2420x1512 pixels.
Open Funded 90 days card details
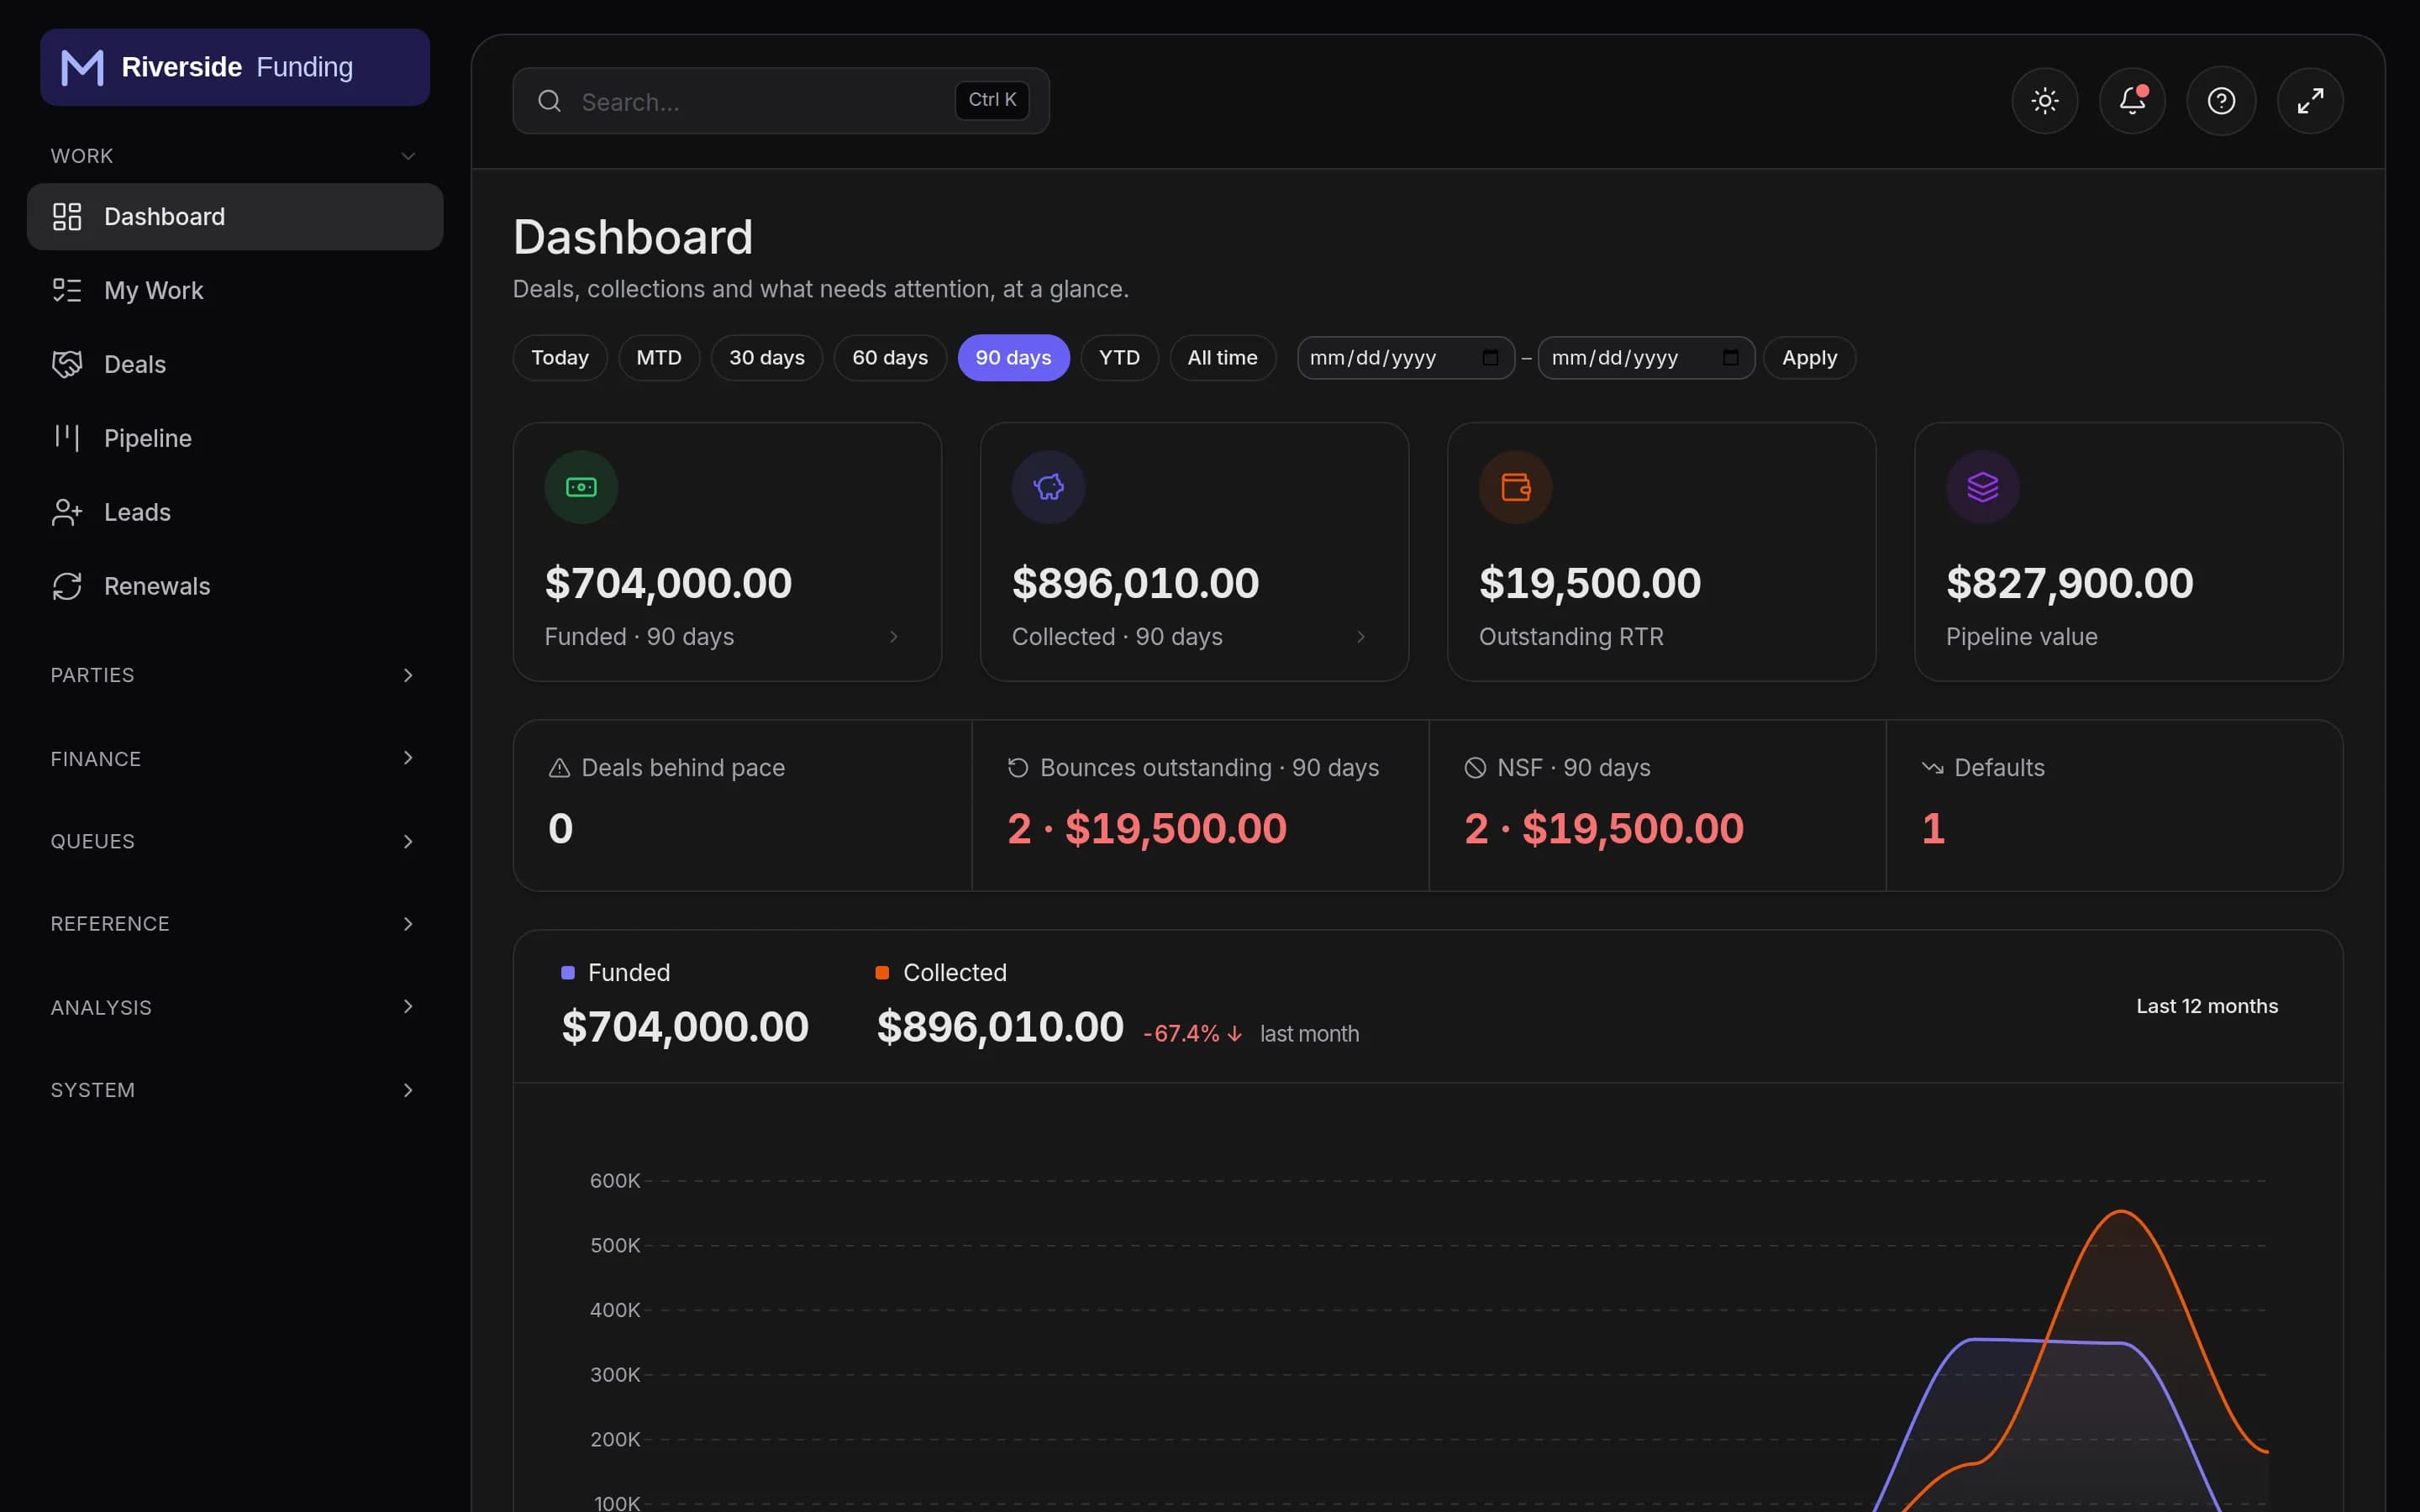(727, 552)
